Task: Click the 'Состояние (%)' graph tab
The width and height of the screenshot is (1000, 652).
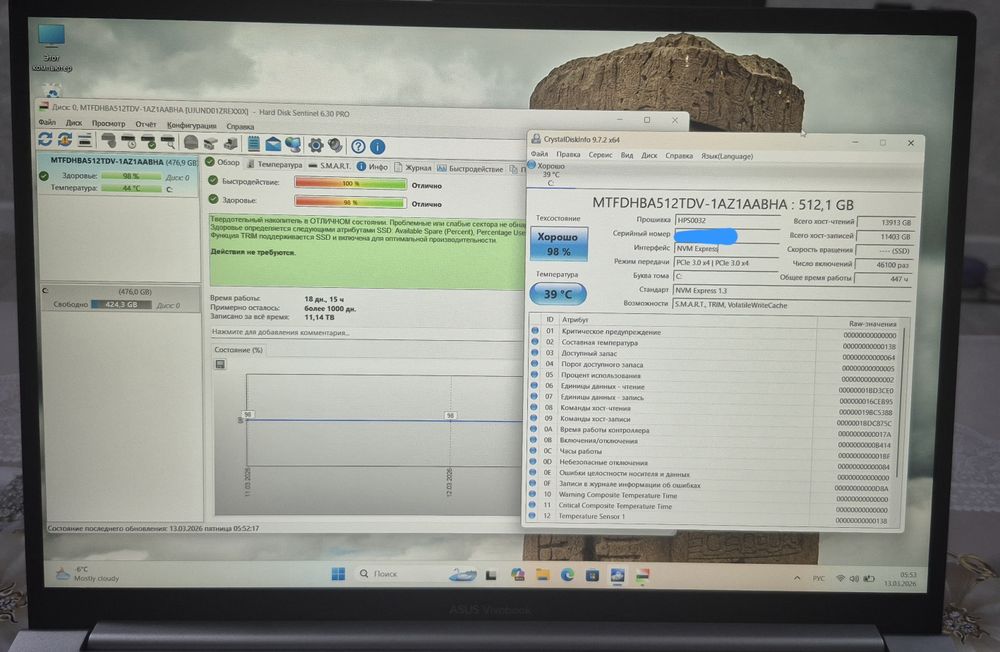Action: [x=239, y=350]
